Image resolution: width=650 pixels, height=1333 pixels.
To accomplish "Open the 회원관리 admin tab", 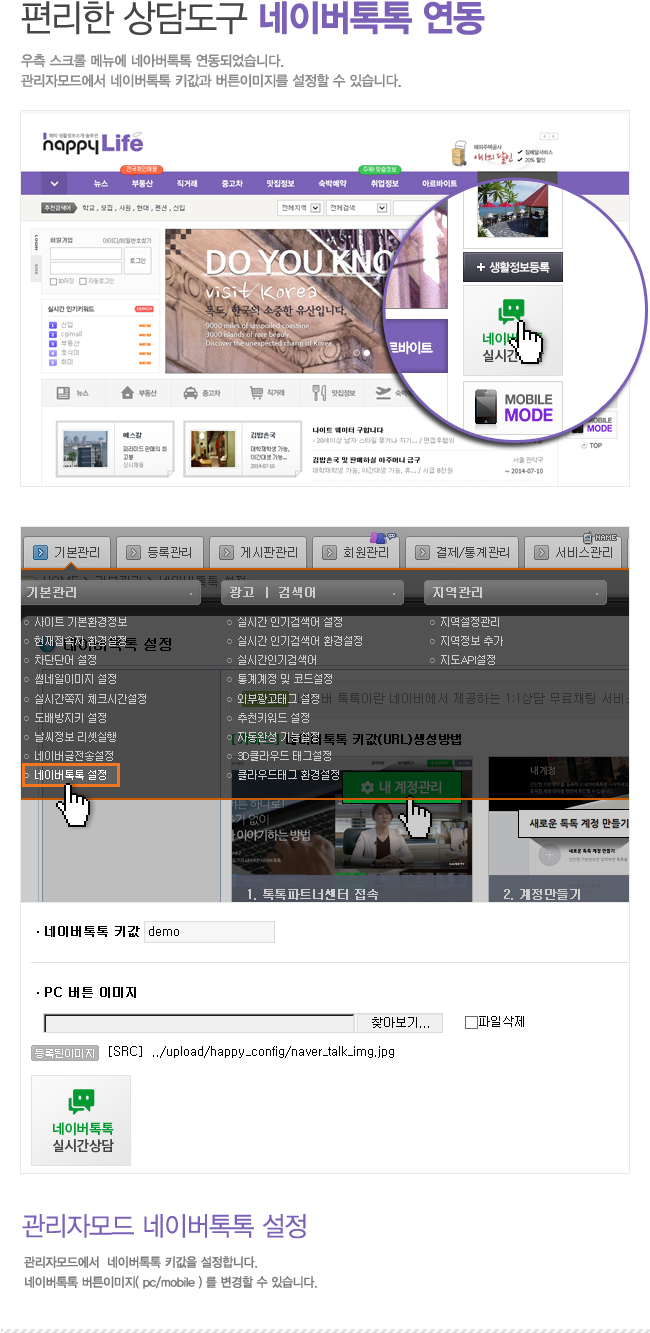I will pos(356,552).
